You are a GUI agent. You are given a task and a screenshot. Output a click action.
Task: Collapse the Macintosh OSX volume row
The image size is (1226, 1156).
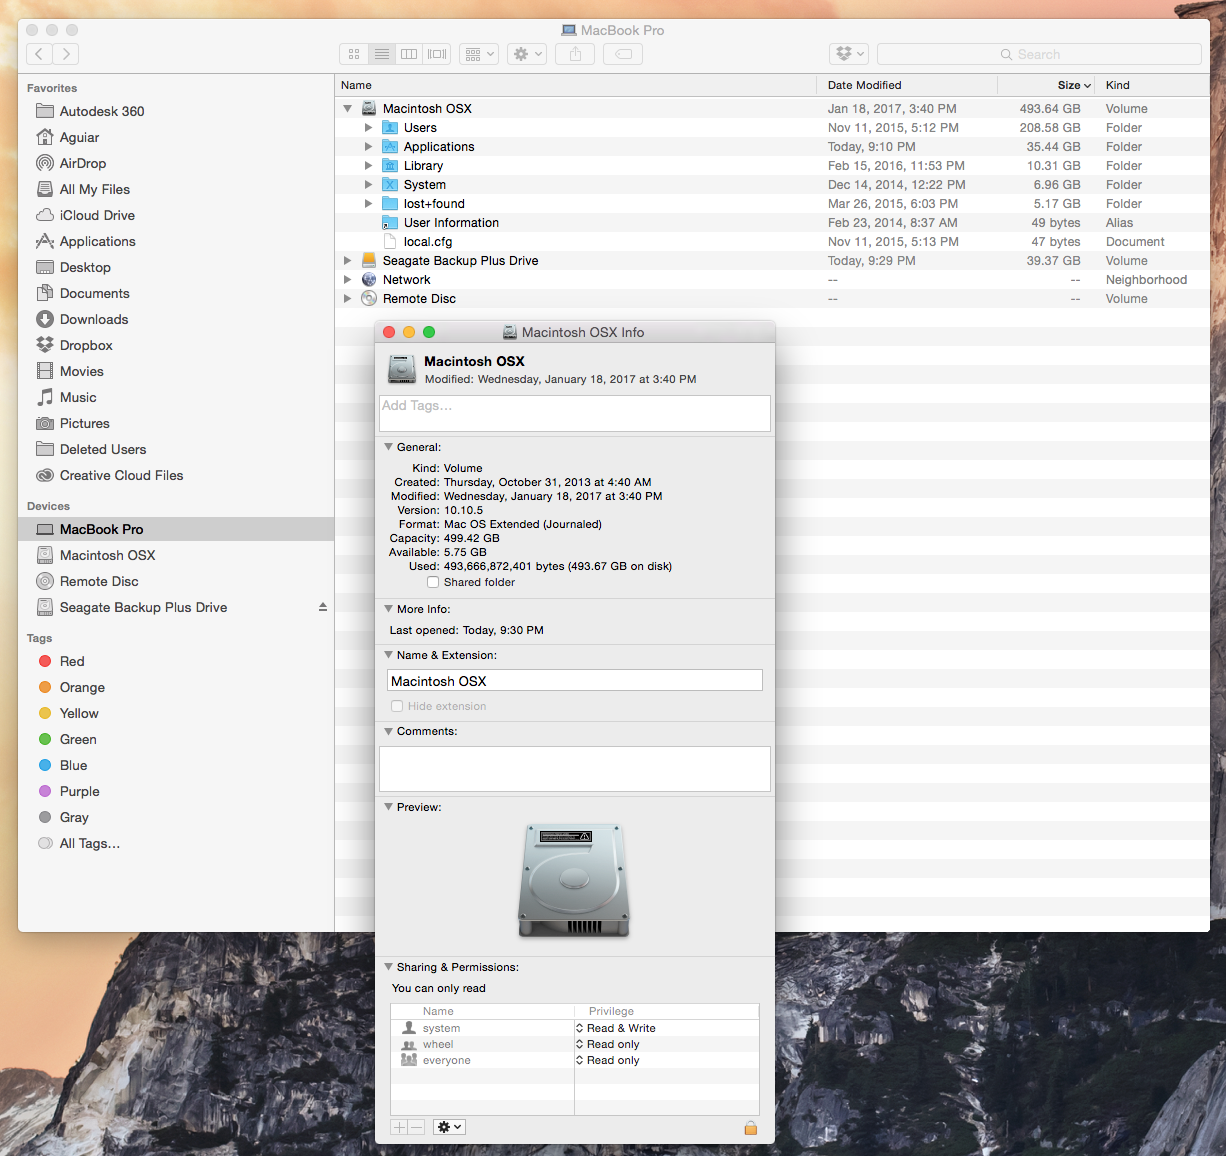tap(347, 108)
